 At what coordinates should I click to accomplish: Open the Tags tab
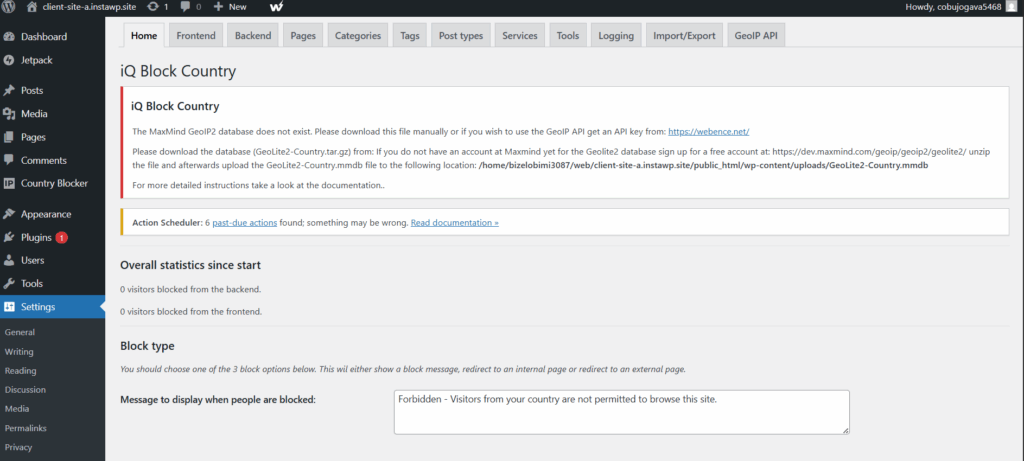tap(410, 36)
